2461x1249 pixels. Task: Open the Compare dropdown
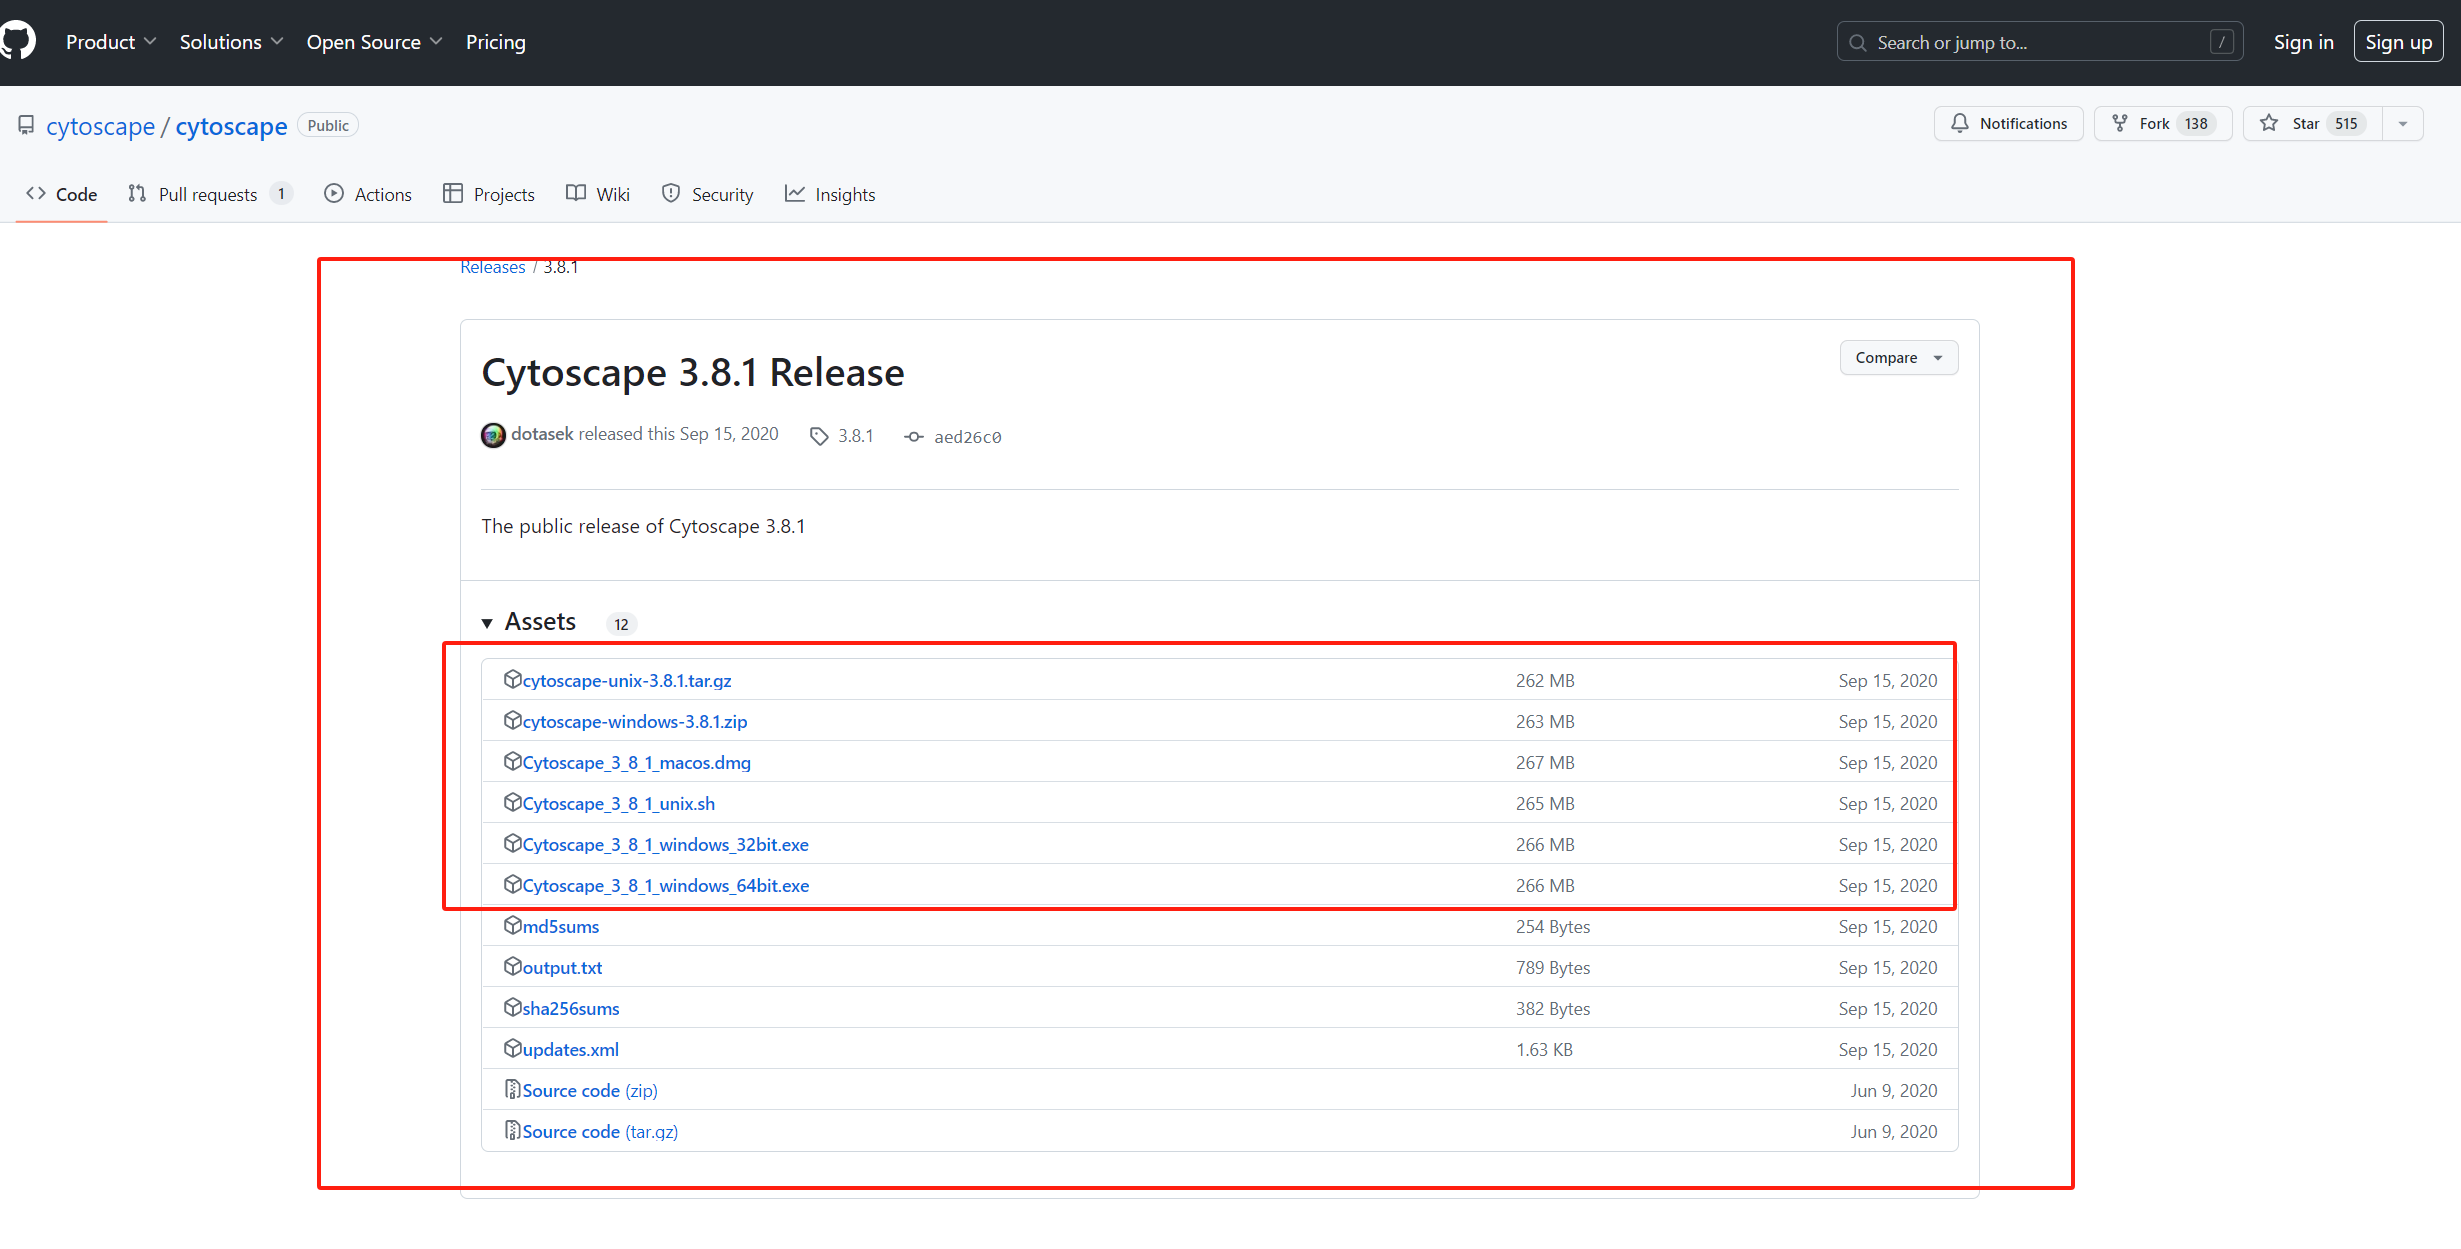(1898, 358)
